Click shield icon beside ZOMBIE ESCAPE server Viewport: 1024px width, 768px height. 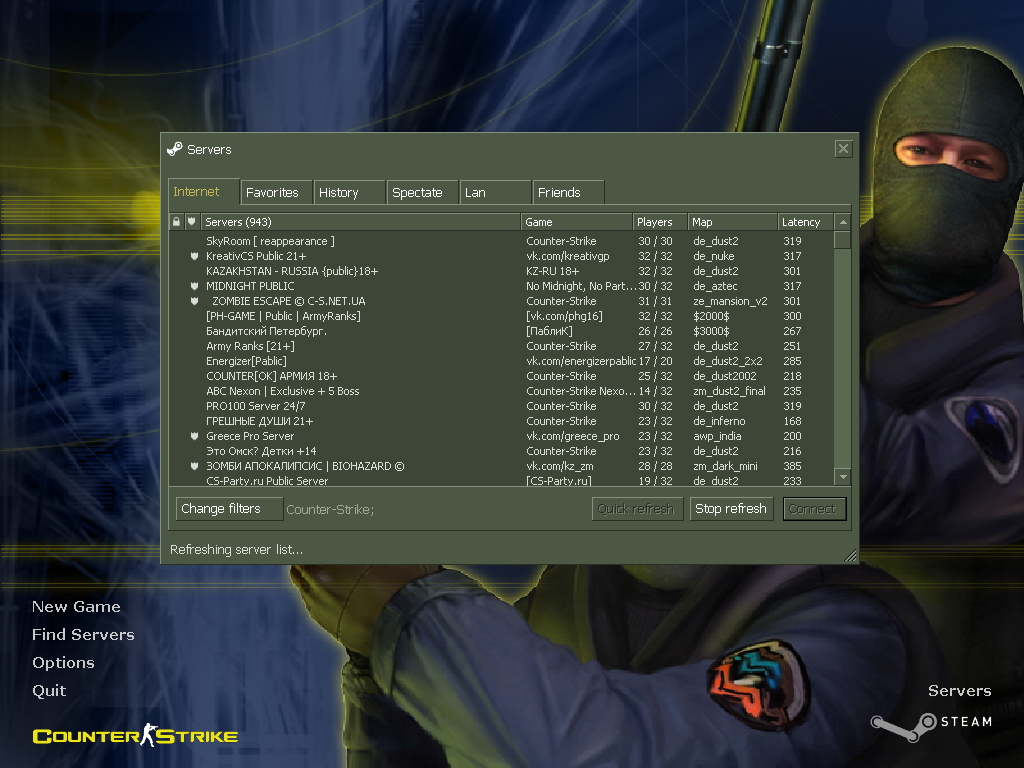point(194,301)
